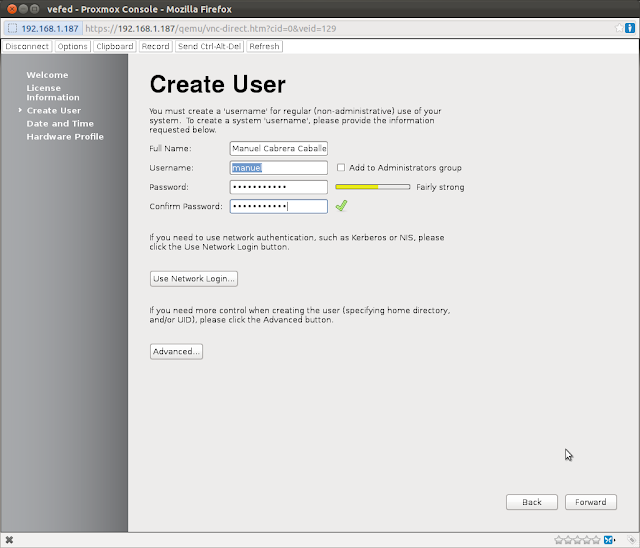Focus the Username field containing manuel
640x548 pixels.
point(278,168)
